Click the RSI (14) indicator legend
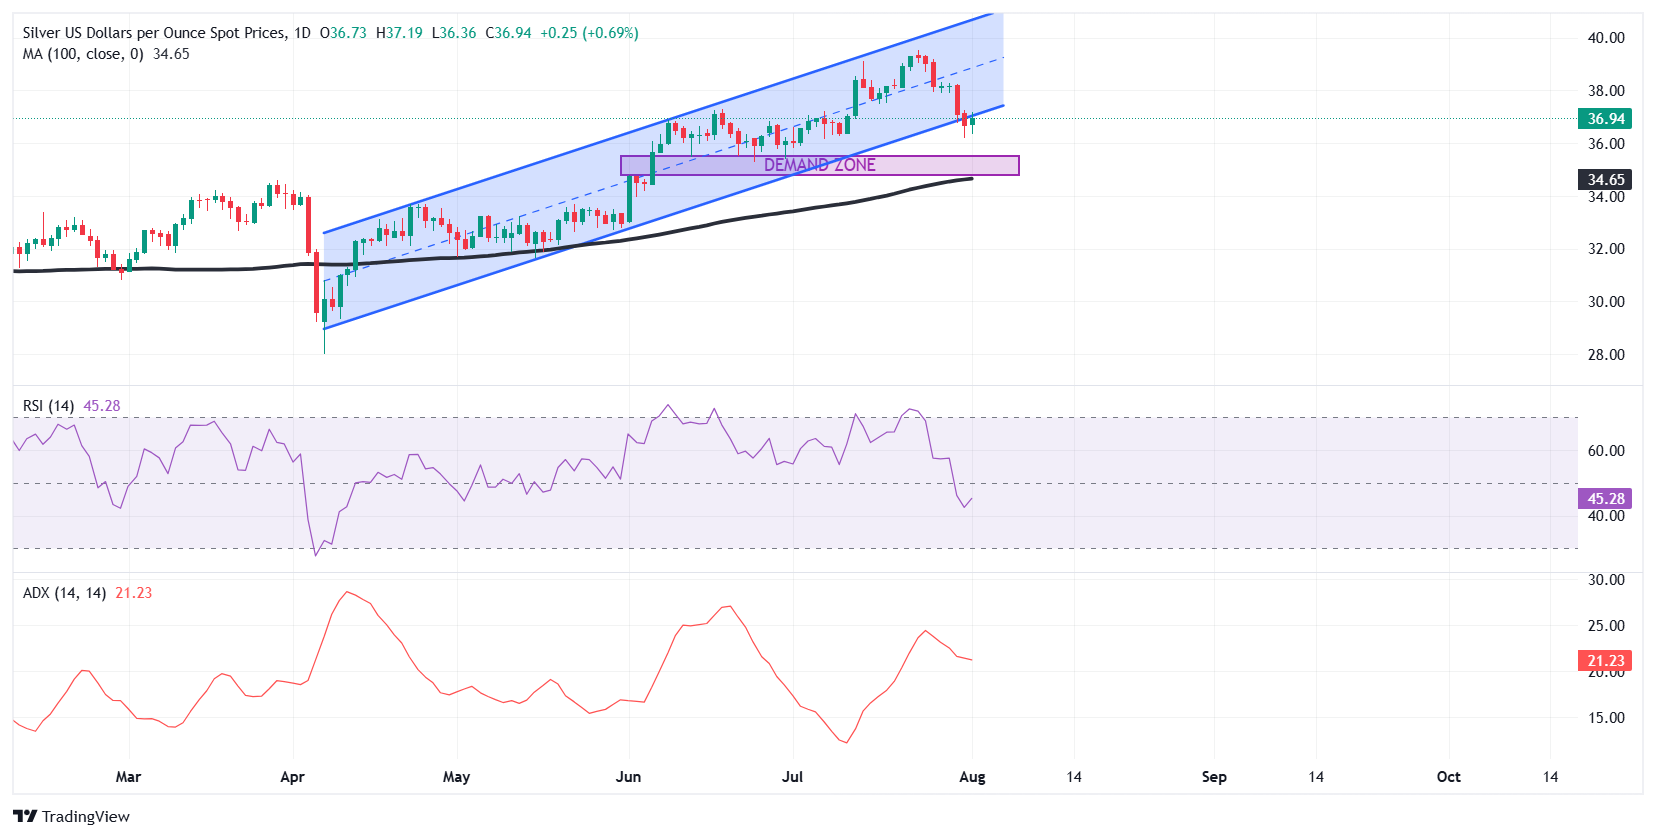This screenshot has height=838, width=1656. pyautogui.click(x=49, y=406)
